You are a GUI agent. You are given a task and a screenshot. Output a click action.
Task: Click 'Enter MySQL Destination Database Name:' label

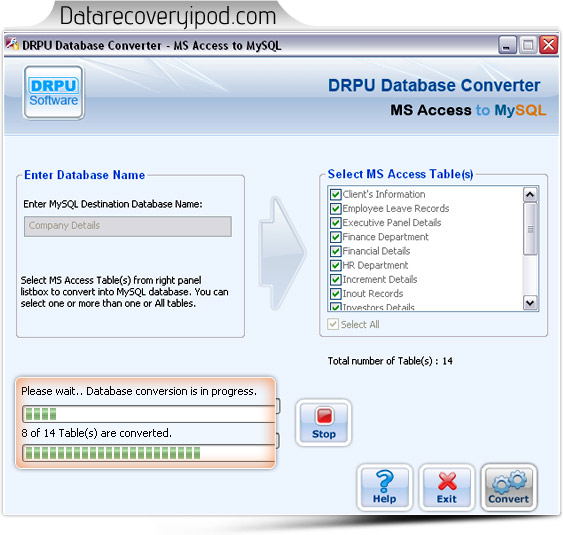coord(113,204)
